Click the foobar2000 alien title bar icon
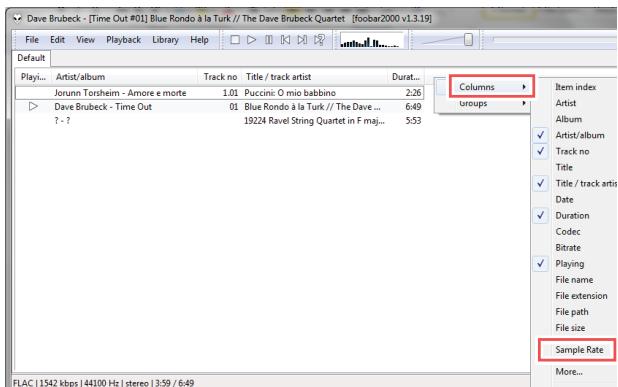 (x=17, y=19)
